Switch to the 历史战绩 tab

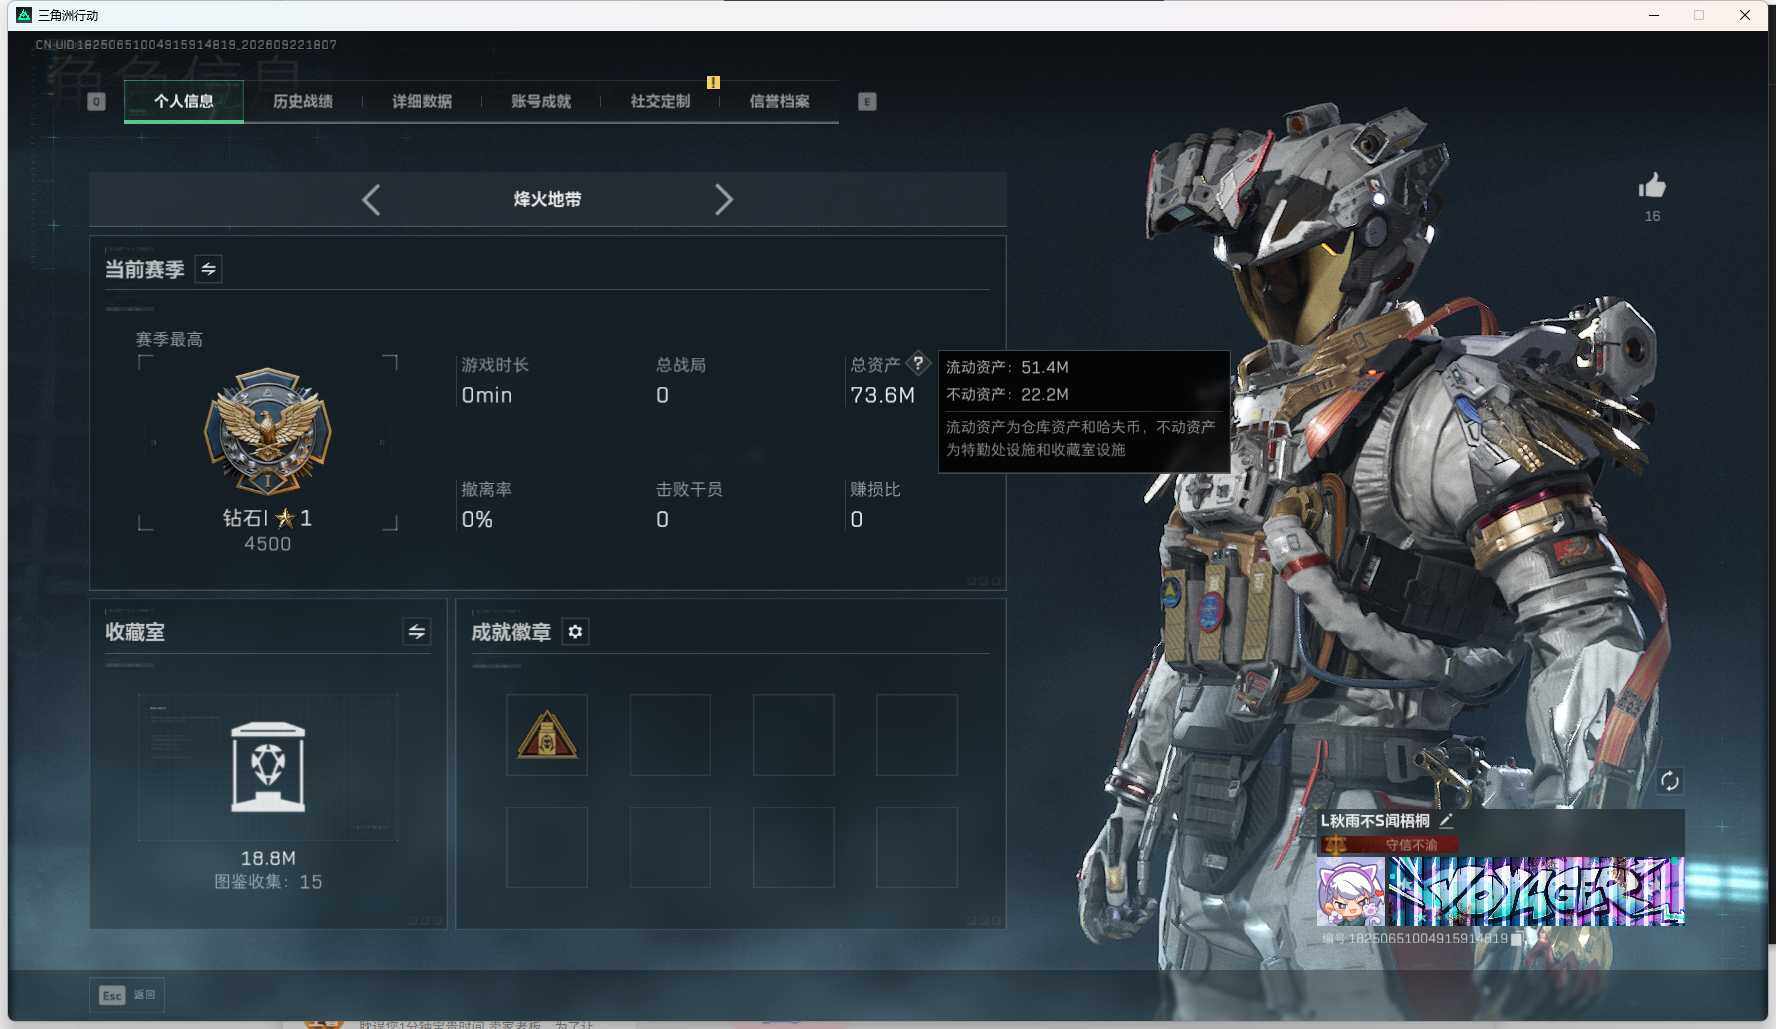click(x=303, y=101)
